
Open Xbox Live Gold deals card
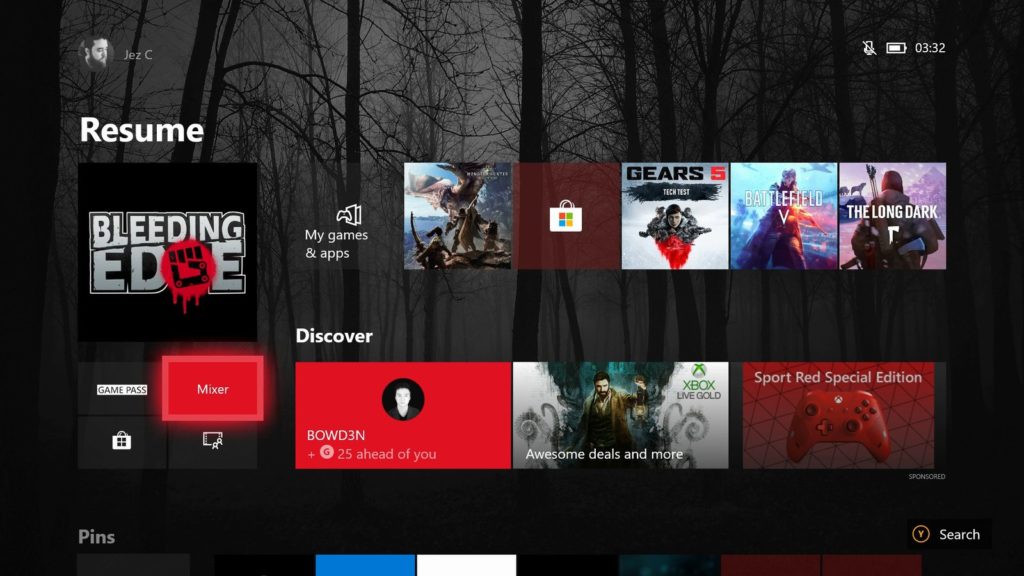click(620, 415)
